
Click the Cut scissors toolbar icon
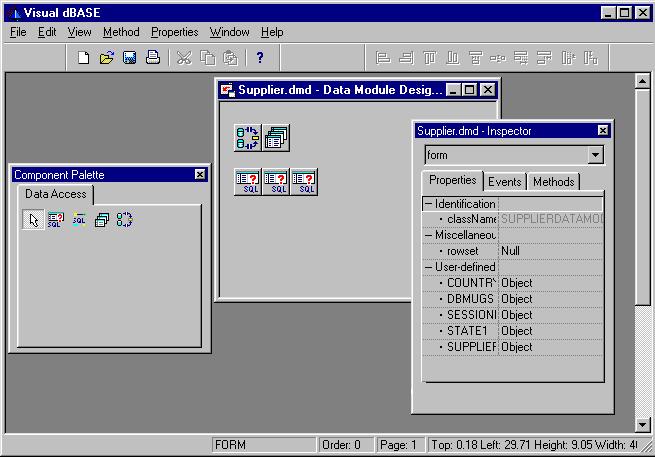coord(184,58)
